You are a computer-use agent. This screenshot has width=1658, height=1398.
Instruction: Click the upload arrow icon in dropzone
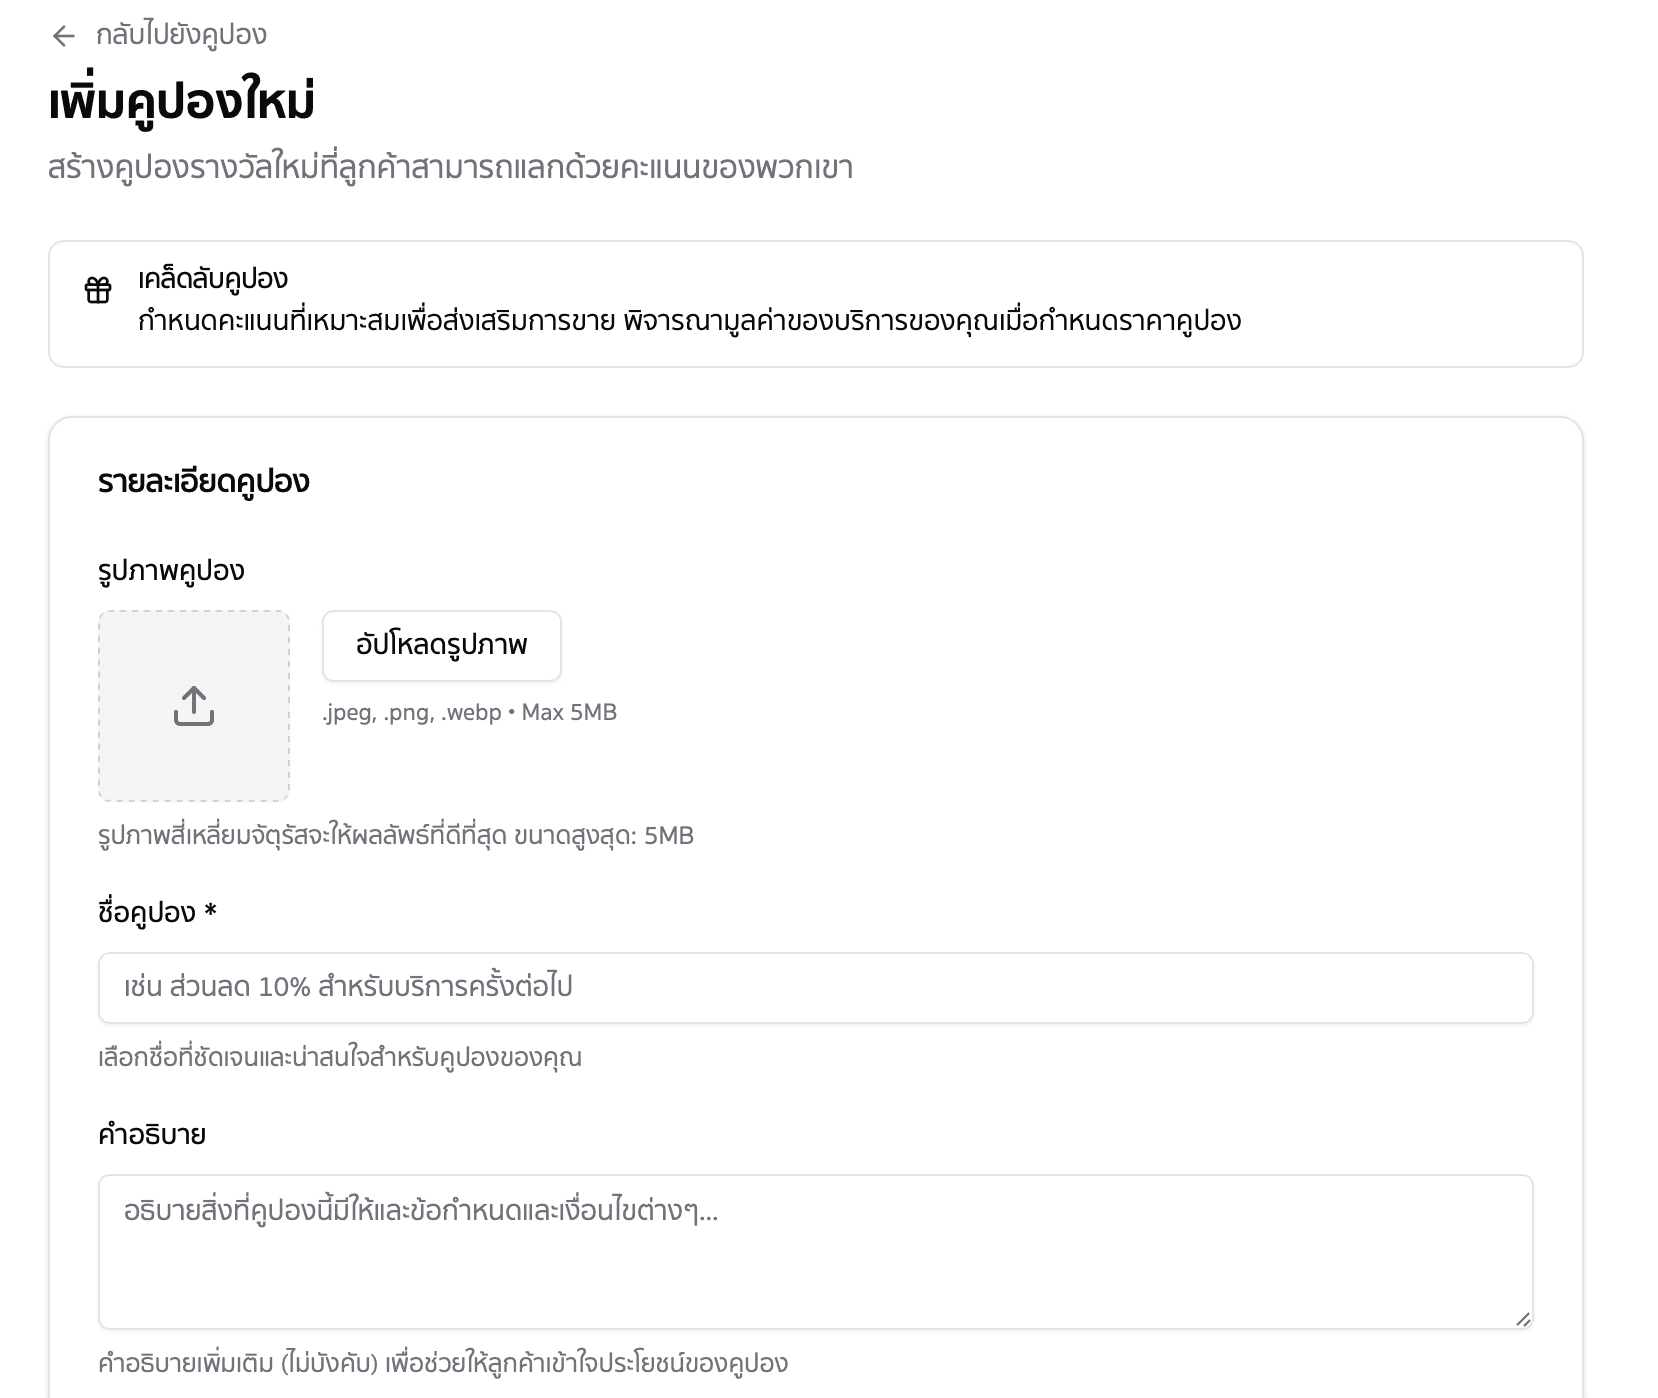[194, 706]
